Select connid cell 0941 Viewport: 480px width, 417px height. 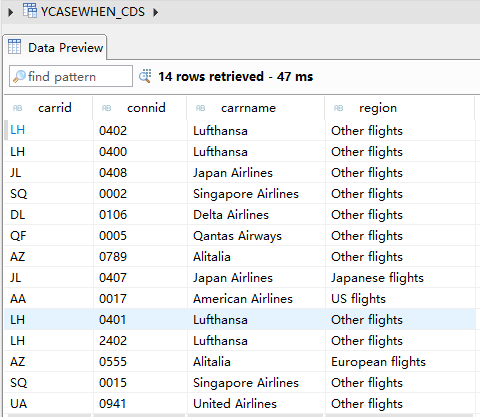[140, 404]
